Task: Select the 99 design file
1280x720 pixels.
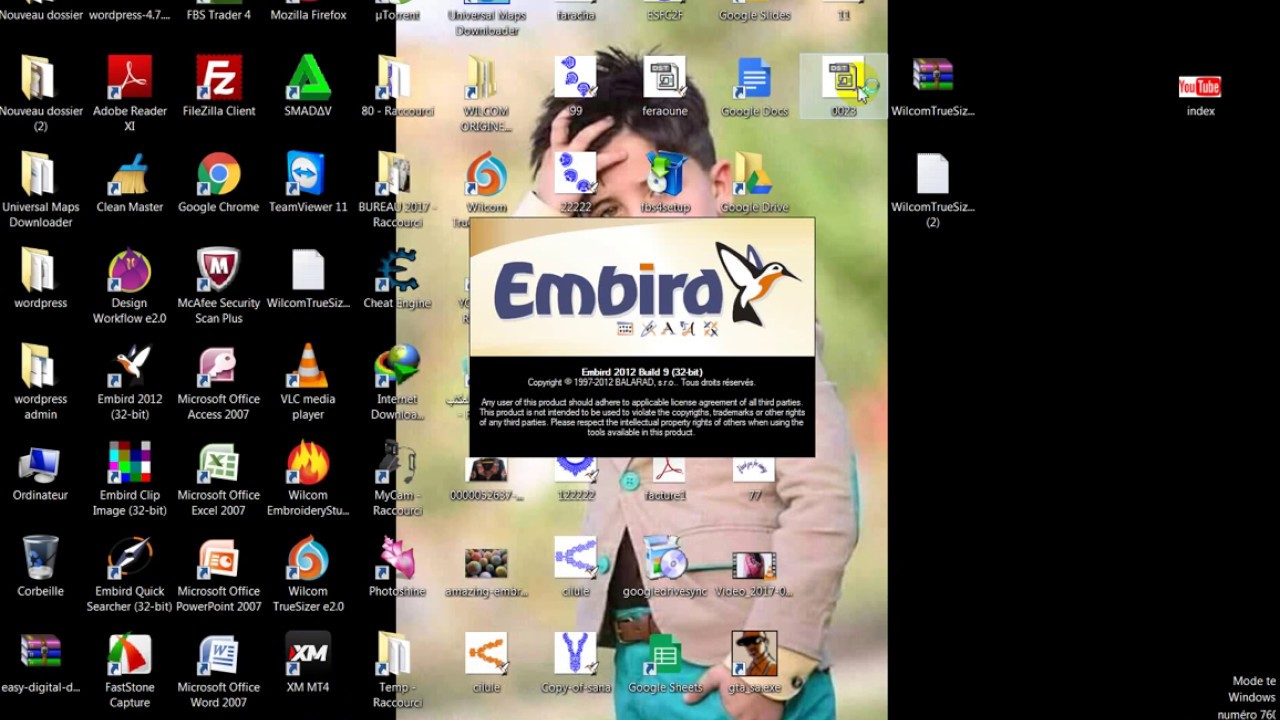Action: pyautogui.click(x=575, y=87)
